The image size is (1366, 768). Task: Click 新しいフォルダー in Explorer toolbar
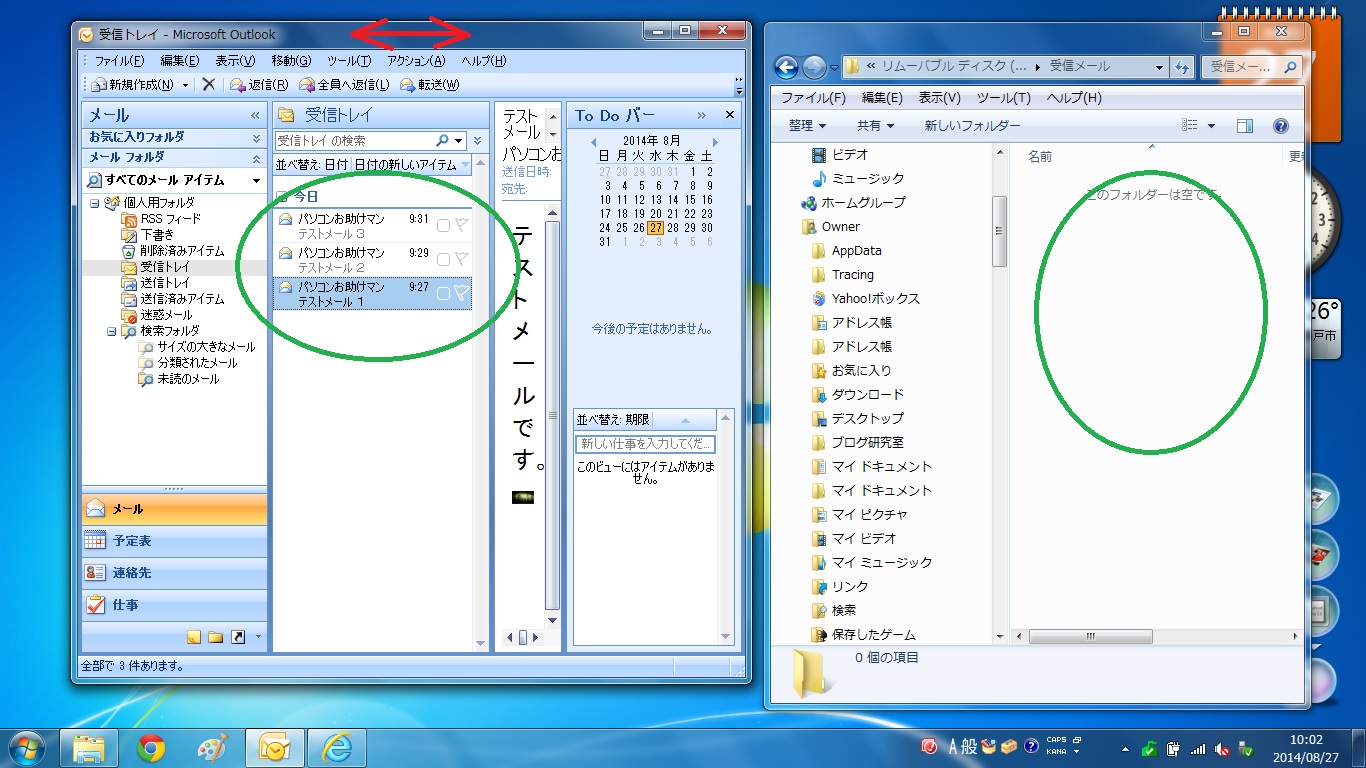pos(972,126)
